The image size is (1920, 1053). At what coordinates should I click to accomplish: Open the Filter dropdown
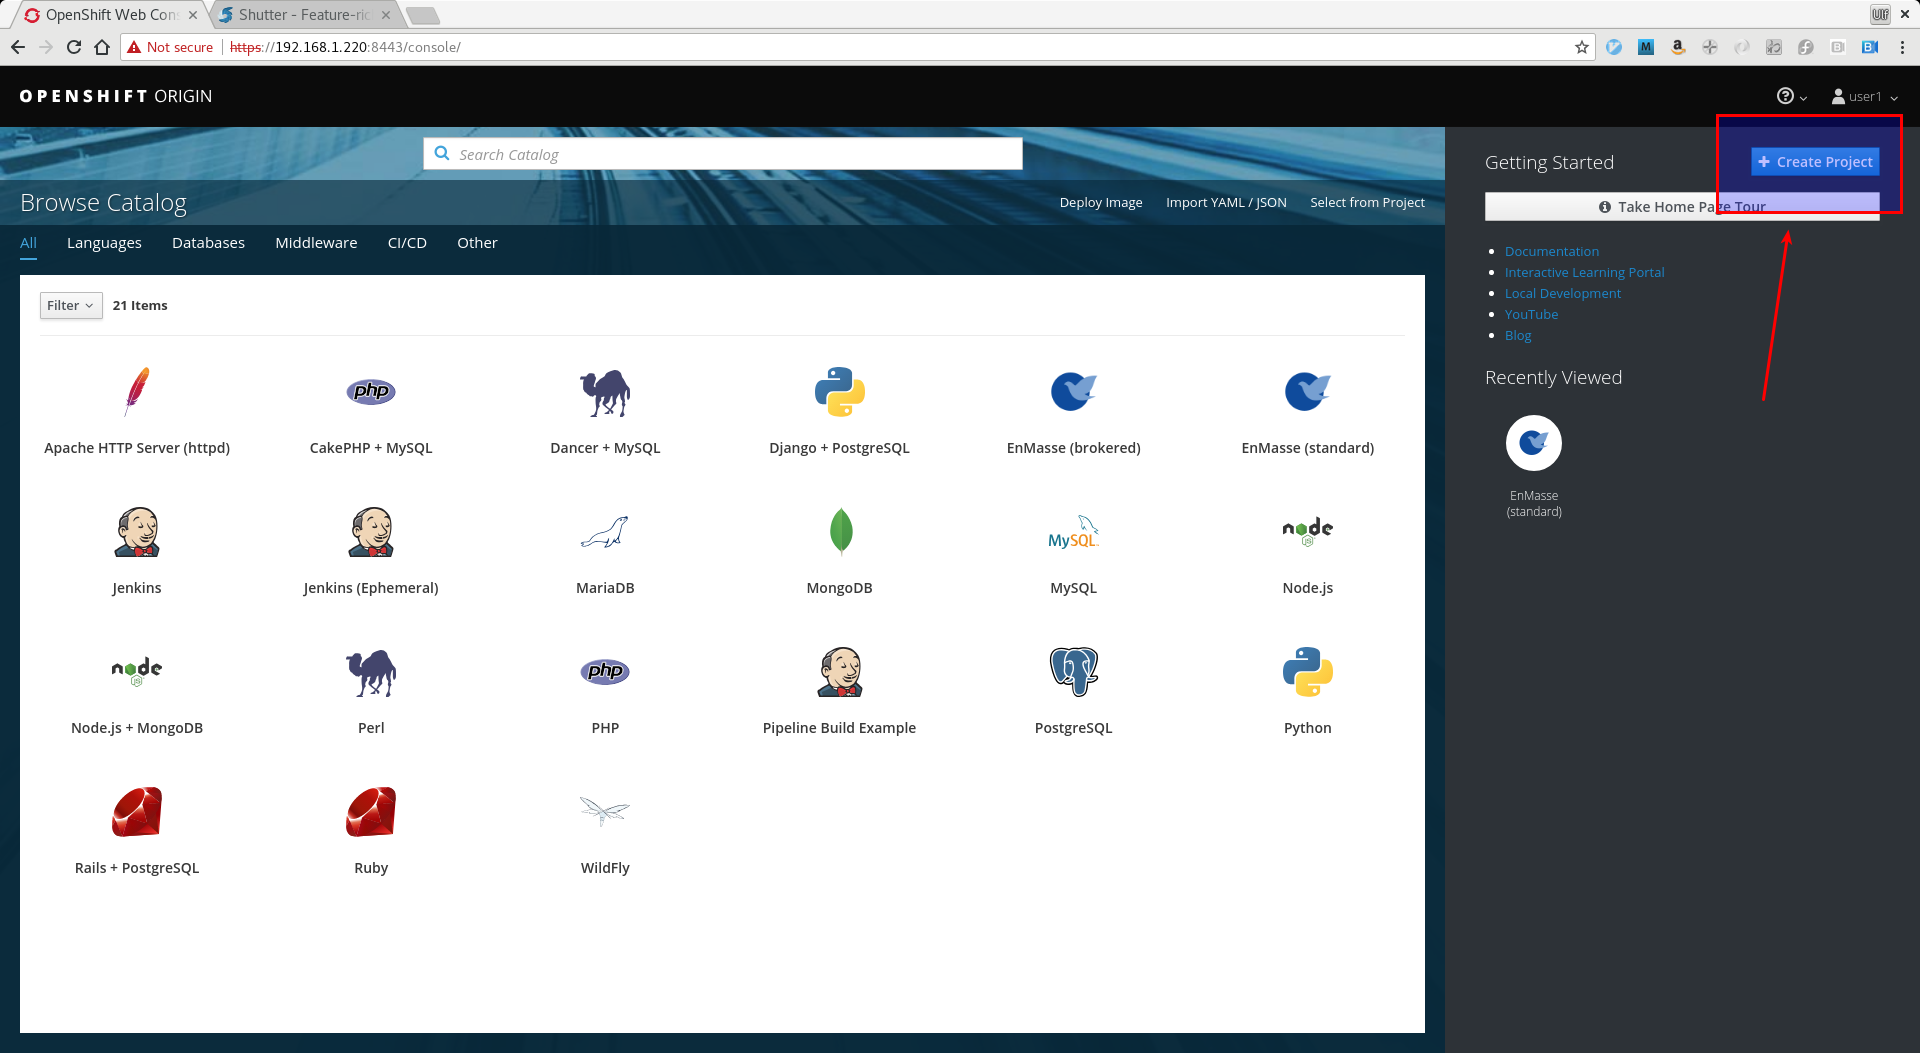(x=71, y=306)
